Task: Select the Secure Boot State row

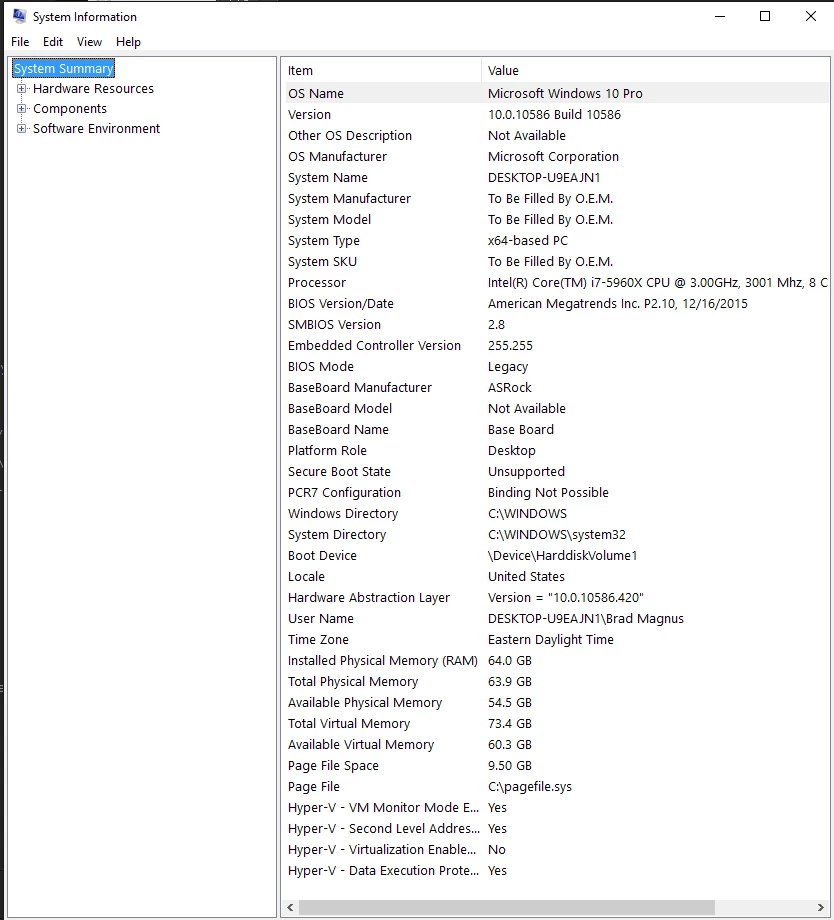Action: (555, 472)
